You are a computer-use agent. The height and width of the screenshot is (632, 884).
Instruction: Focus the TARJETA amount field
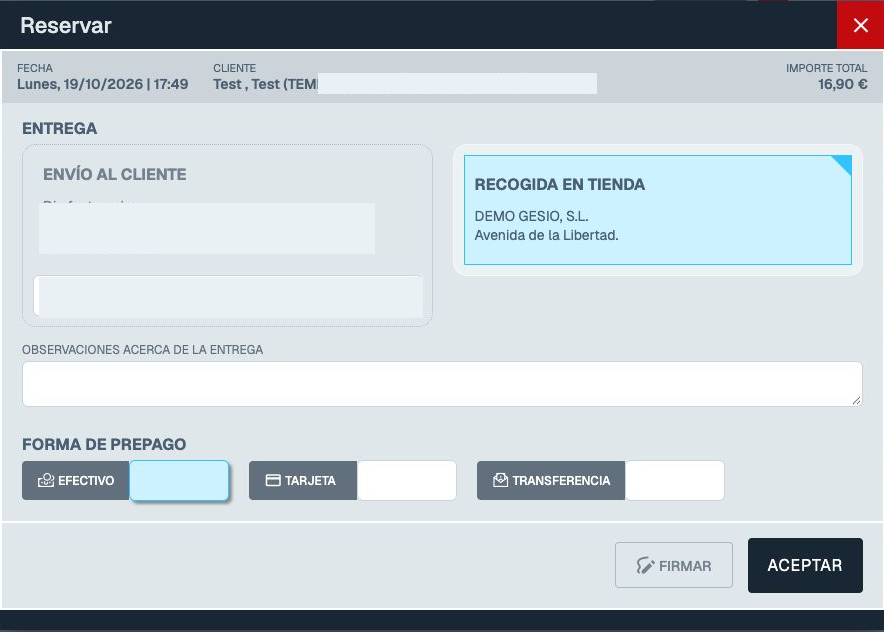point(406,480)
